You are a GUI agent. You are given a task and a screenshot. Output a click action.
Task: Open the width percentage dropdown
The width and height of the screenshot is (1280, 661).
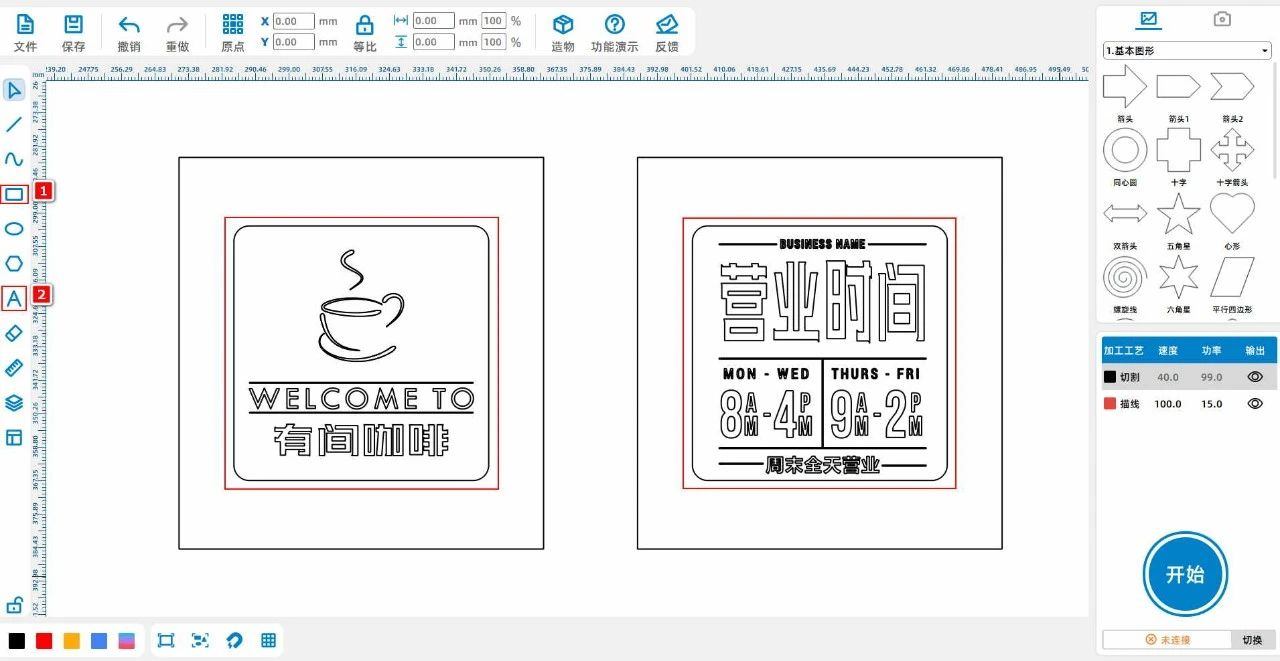tap(494, 21)
